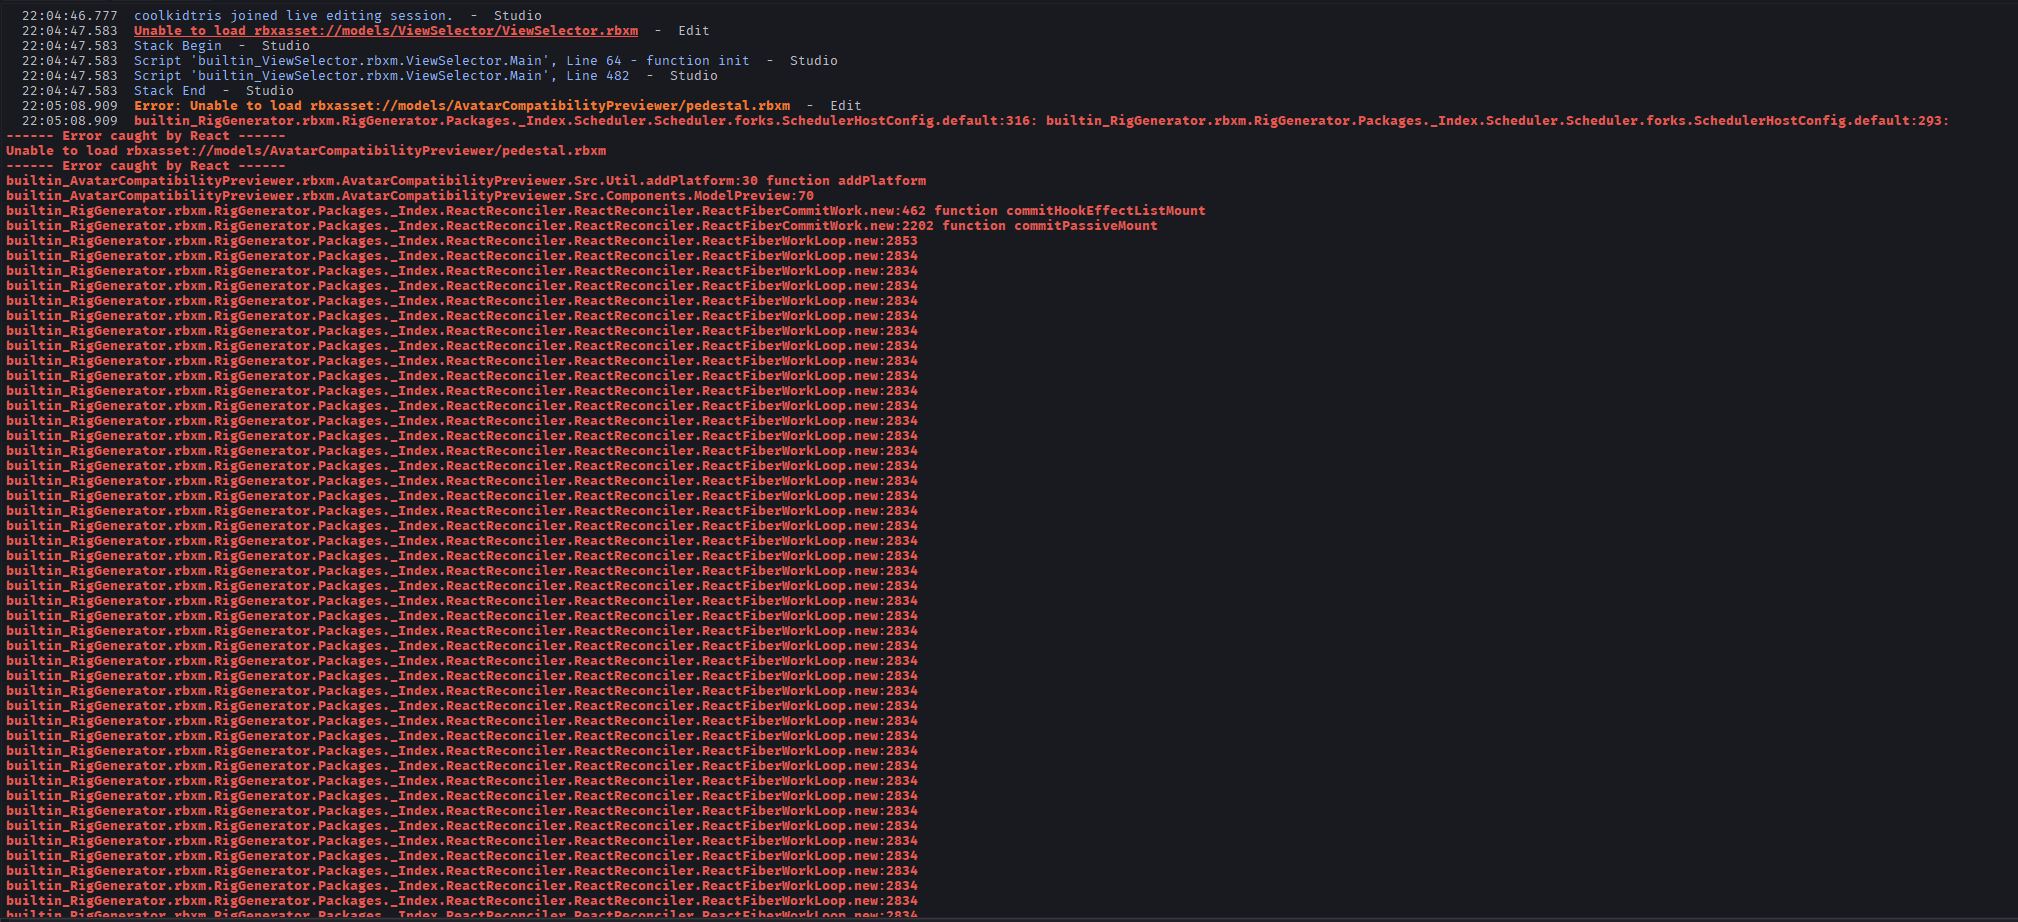Select the SchedulerHostConfig.default:316 log line

(x=585, y=121)
